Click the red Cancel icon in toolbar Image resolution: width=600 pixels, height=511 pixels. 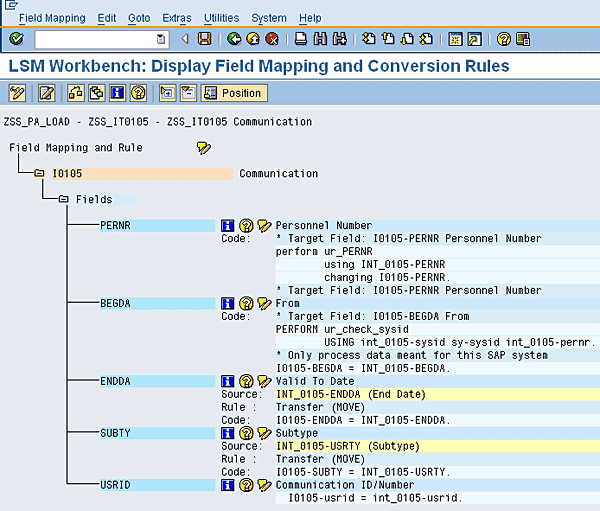coord(271,39)
